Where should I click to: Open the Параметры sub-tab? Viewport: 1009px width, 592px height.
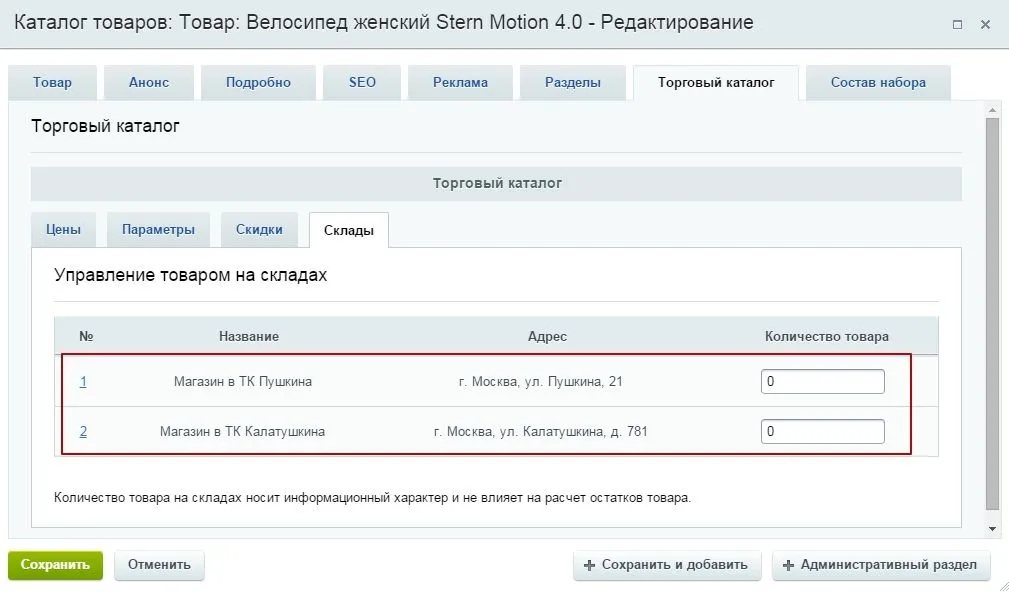click(158, 230)
